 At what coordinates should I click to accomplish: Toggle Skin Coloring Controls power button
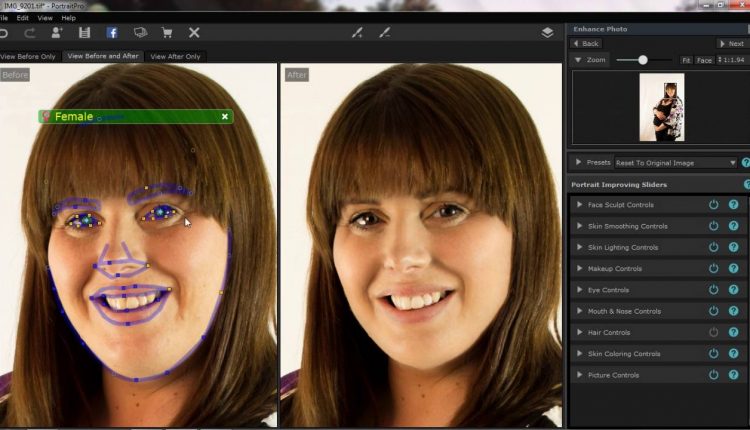(x=713, y=353)
